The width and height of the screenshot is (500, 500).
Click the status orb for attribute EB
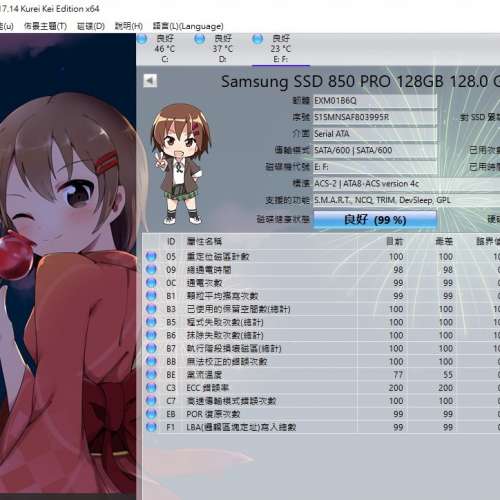(x=151, y=414)
